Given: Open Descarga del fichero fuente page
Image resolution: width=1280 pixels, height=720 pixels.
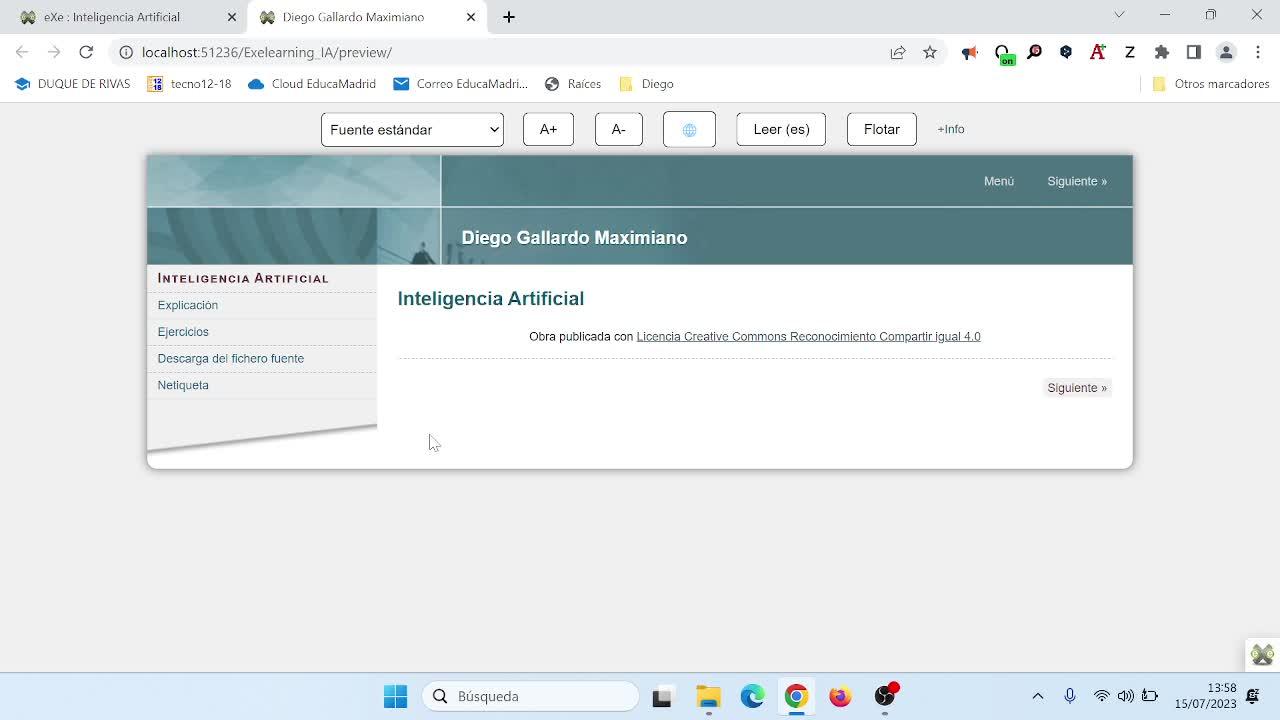Looking at the screenshot, I should point(231,358).
